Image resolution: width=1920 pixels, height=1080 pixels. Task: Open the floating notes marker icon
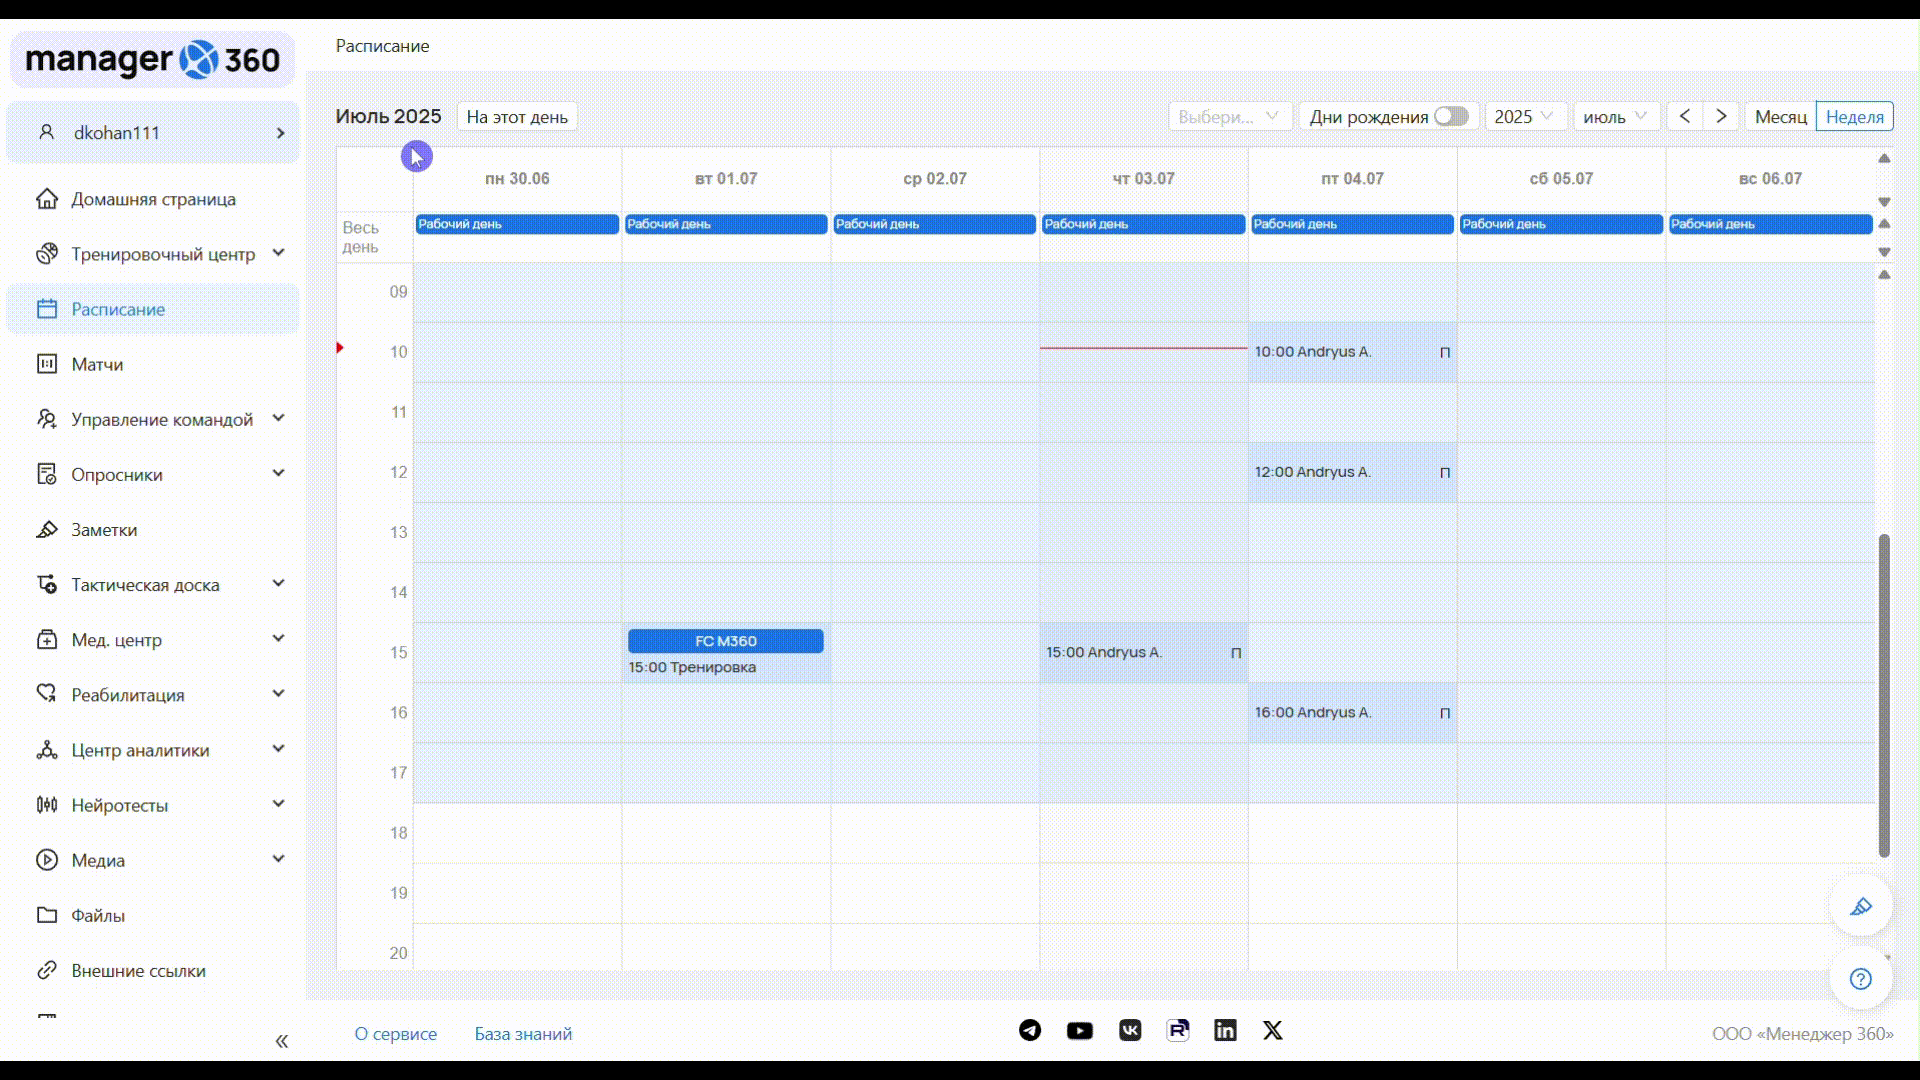[x=1860, y=907]
